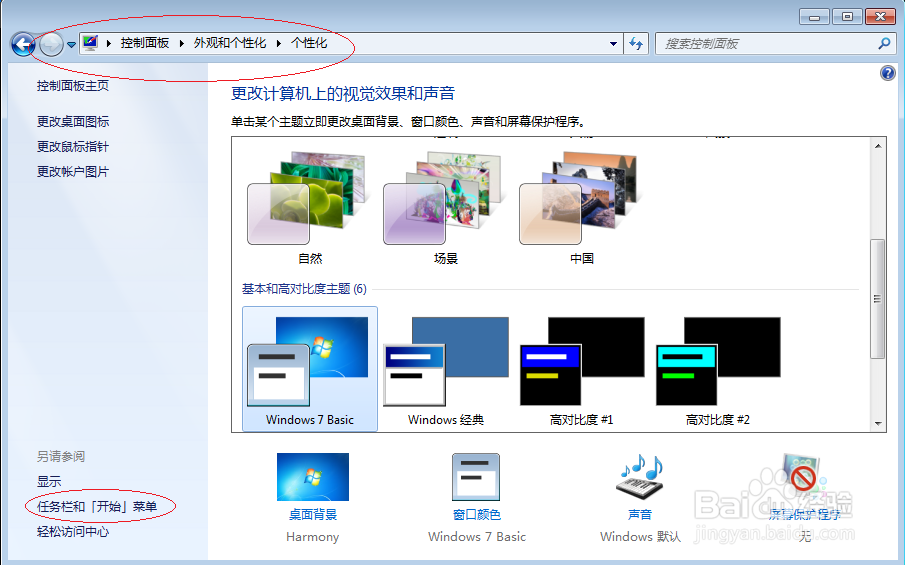Open 屏幕保护程序 icon

coord(803,477)
